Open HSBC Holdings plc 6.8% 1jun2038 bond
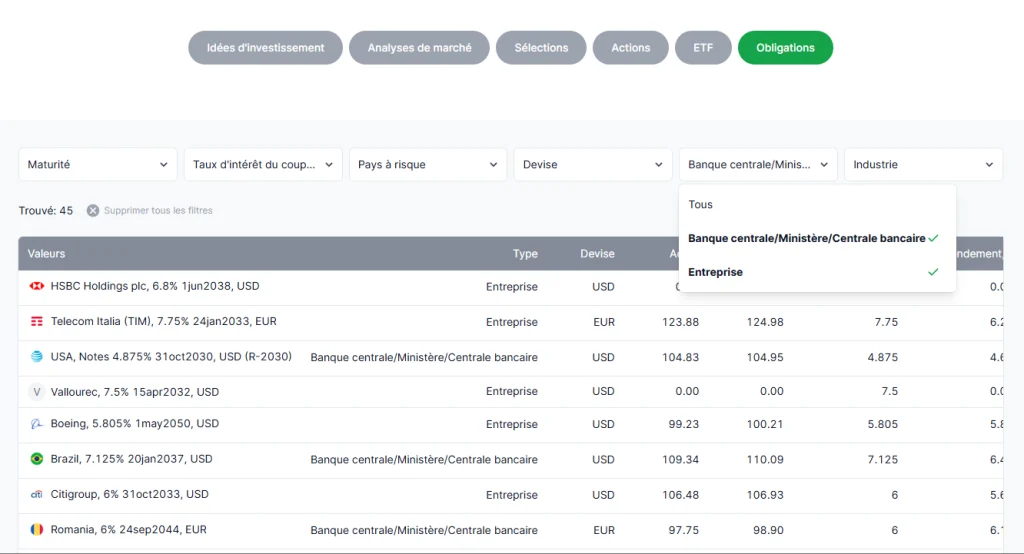This screenshot has height=554, width=1024. [x=155, y=286]
